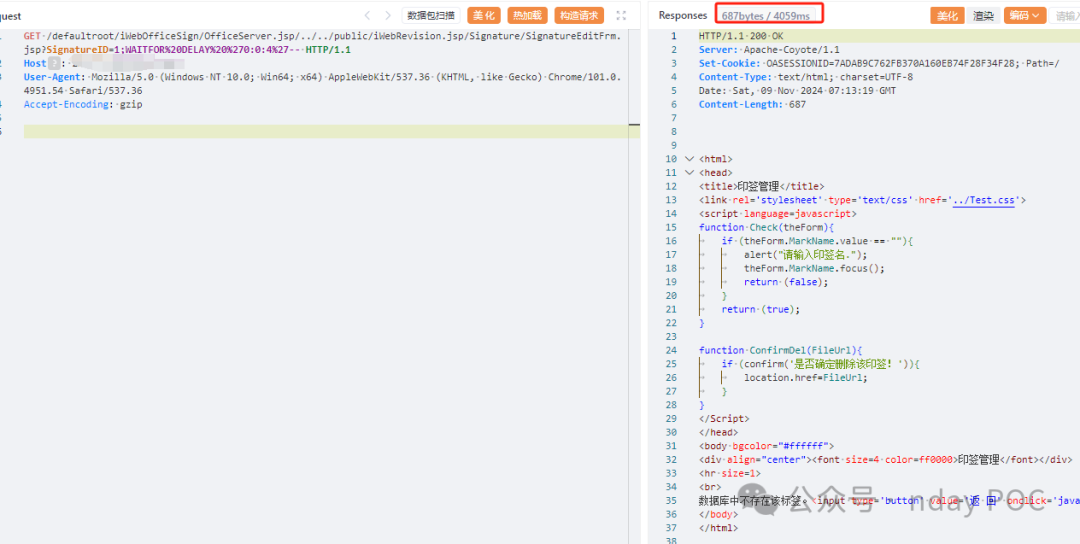Open the 编码 dropdown
The image size is (1080, 544).
(x=1025, y=16)
